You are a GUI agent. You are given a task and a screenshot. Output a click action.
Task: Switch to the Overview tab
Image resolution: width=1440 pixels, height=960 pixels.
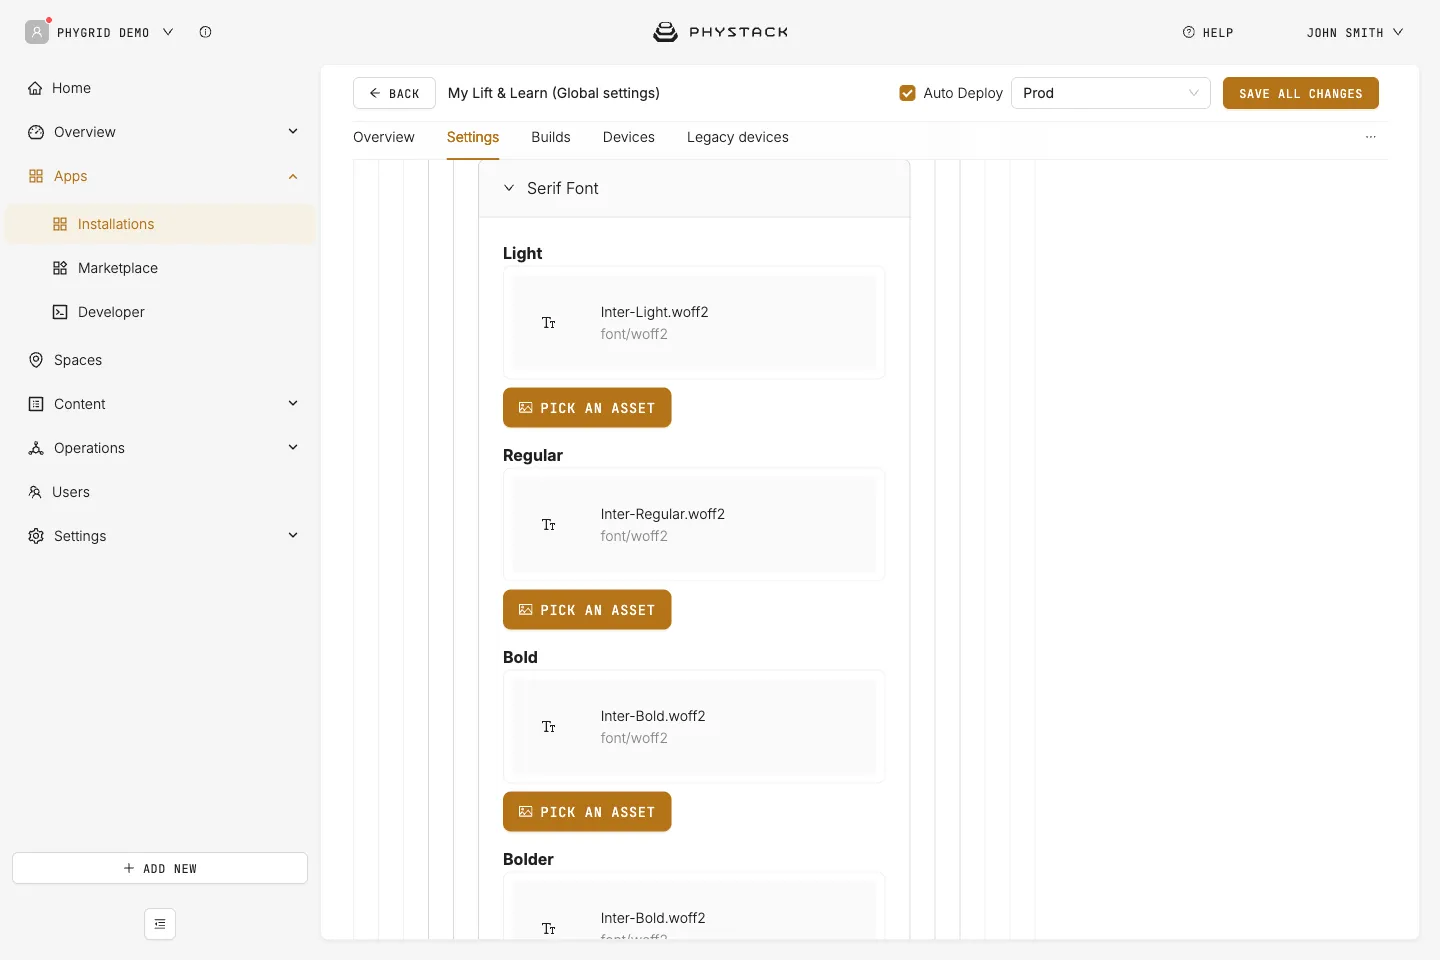[384, 137]
